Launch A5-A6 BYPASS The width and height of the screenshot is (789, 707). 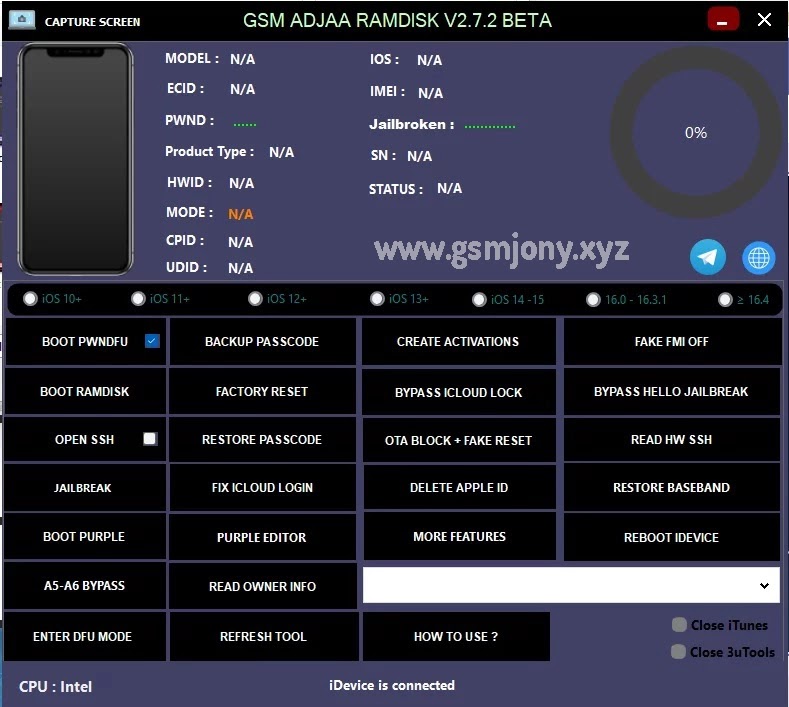coord(85,586)
